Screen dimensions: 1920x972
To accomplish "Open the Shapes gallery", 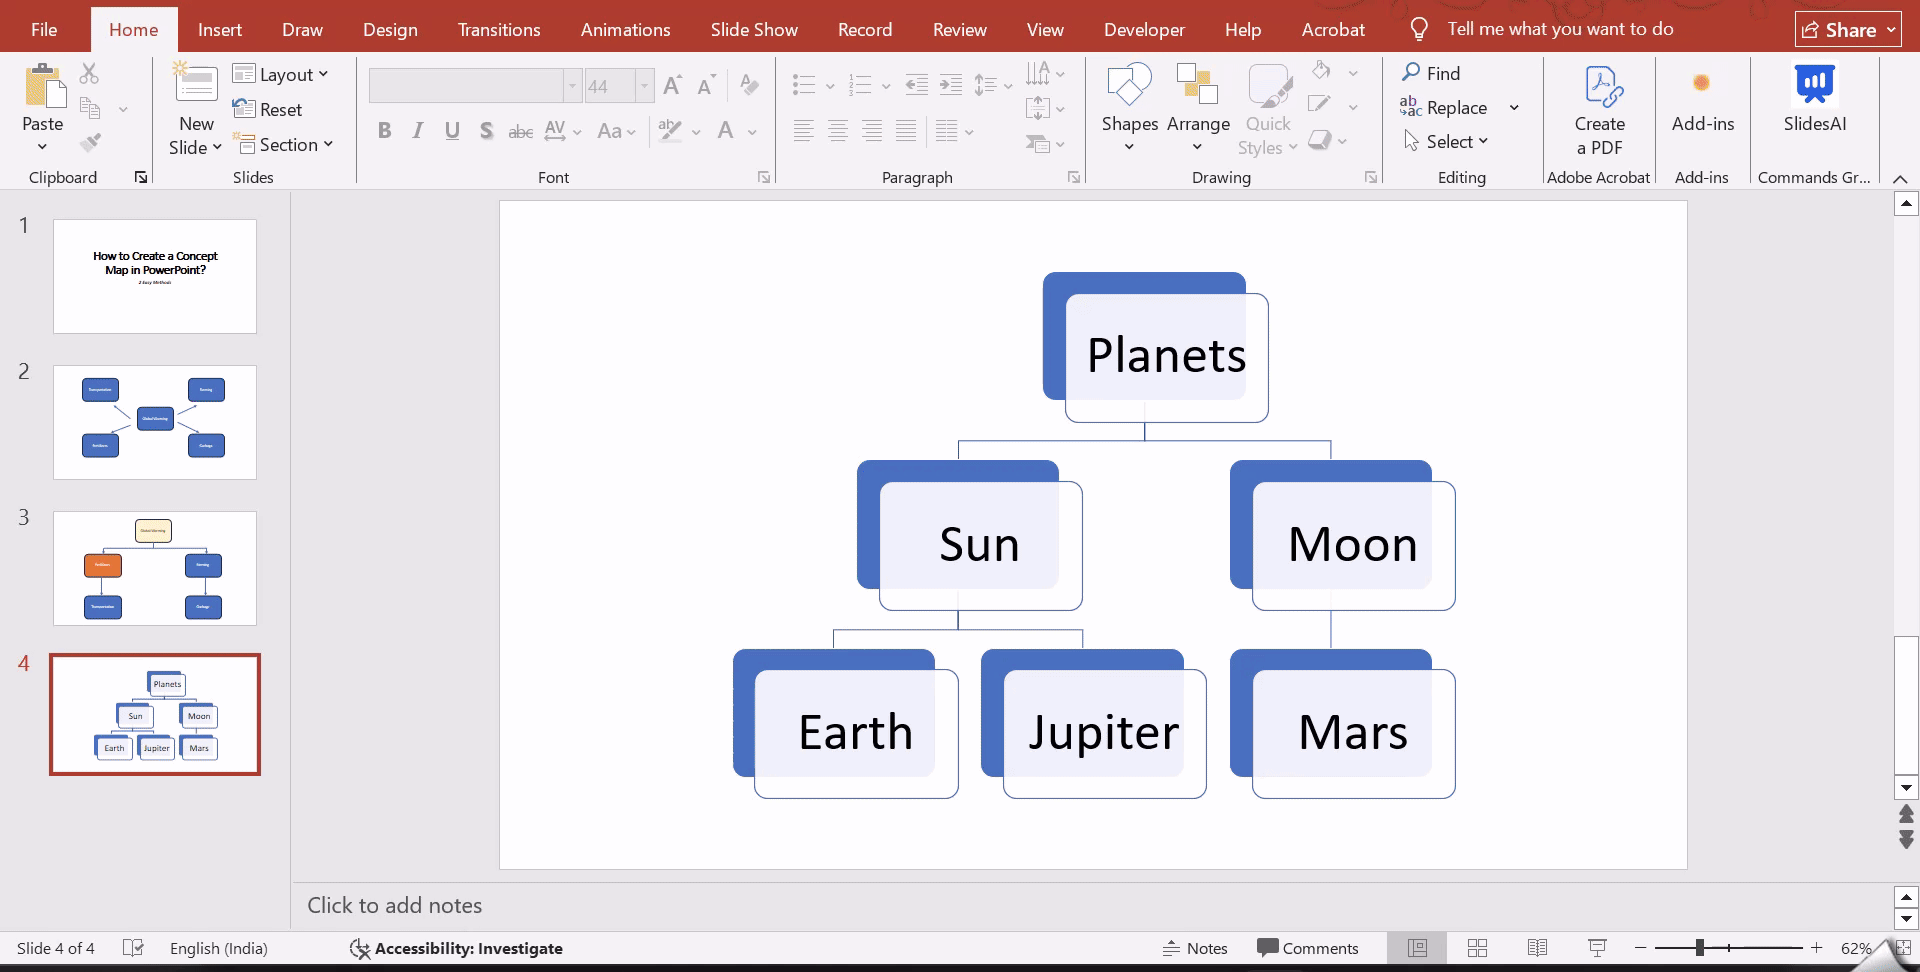I will (x=1129, y=107).
